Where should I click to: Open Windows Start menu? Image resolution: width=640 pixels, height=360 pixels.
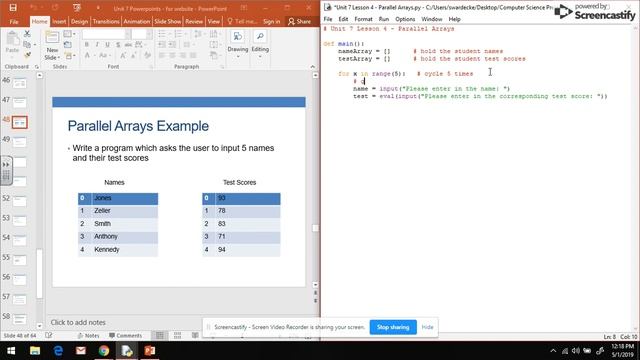point(11,351)
